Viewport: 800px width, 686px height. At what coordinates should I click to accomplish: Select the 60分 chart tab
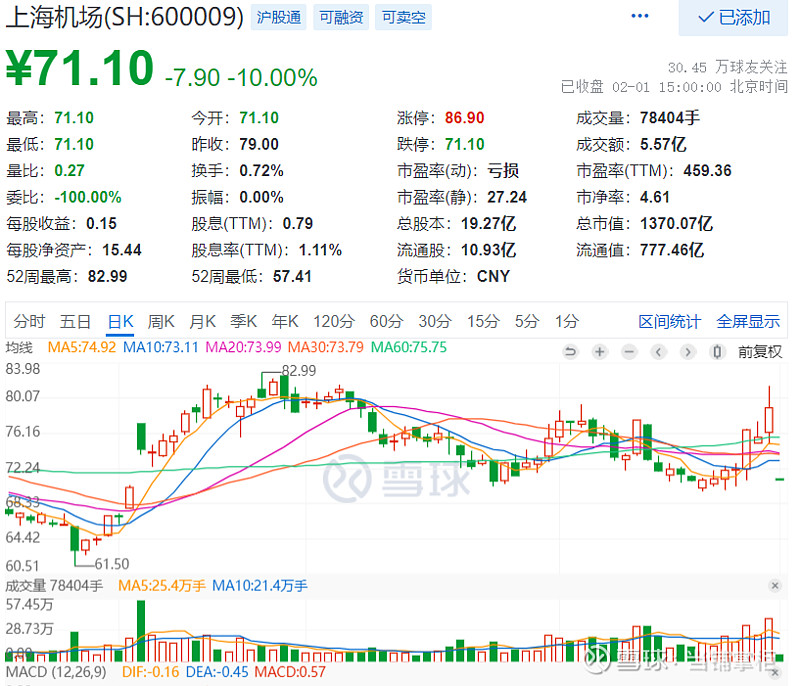(x=386, y=321)
